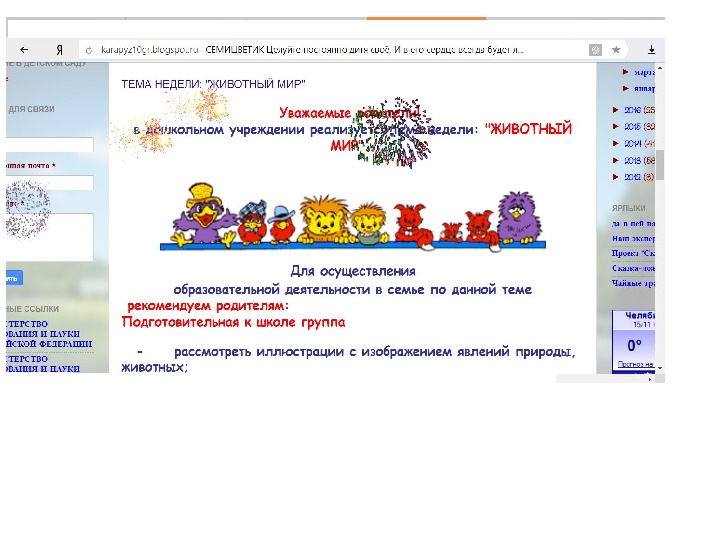The height and width of the screenshot is (540, 720).
Task: Focus the email field in contact form
Action: [50, 183]
